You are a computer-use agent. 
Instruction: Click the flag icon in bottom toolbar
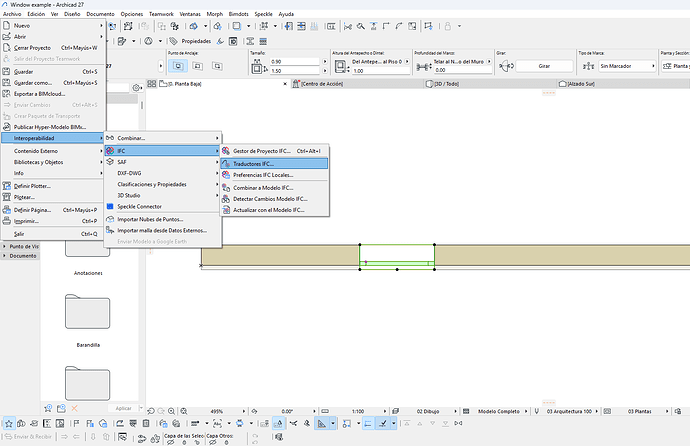pyautogui.click(x=76, y=424)
